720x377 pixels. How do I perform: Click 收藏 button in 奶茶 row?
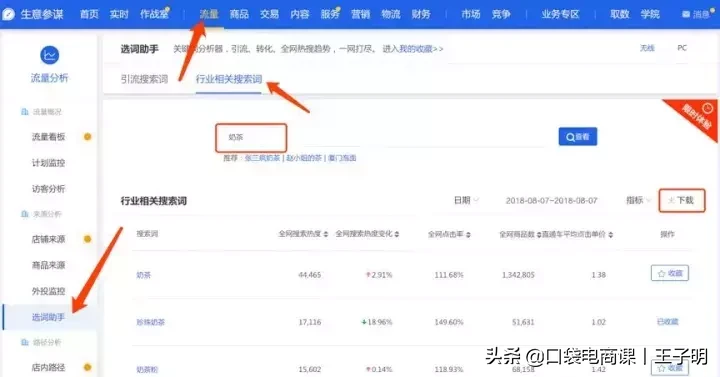coord(670,273)
